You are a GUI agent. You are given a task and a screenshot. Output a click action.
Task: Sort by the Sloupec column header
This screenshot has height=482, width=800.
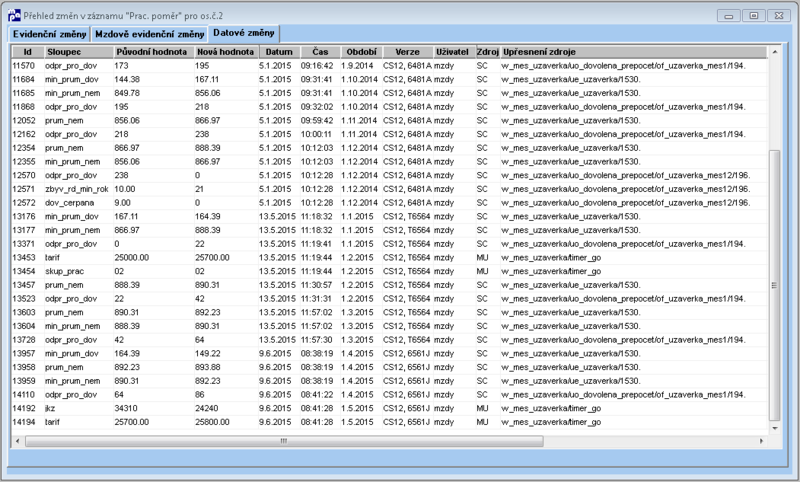[79, 52]
